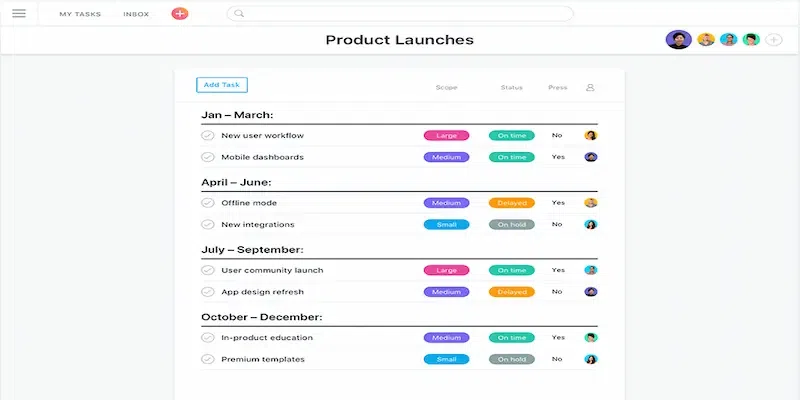Screen dimensions: 800x400
Task: Complete the App design refresh task
Action: pyautogui.click(x=207, y=292)
